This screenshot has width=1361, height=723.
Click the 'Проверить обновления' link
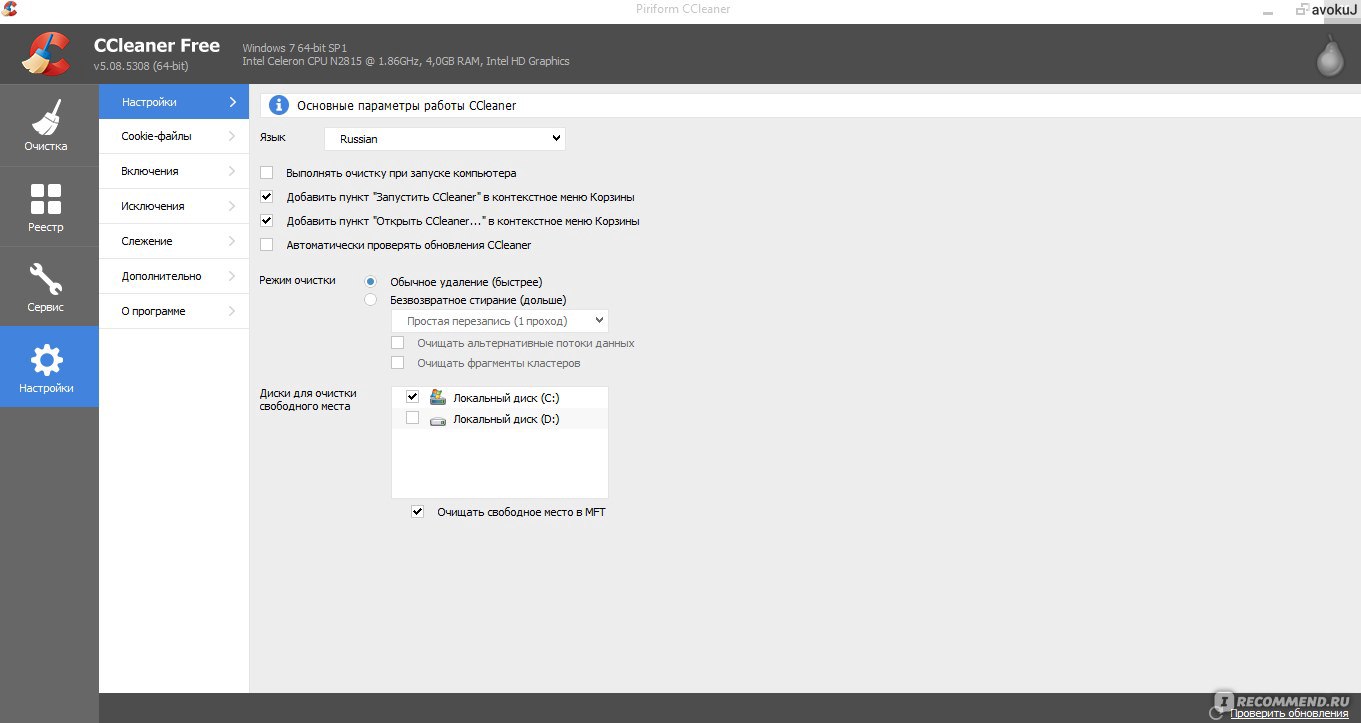1289,713
